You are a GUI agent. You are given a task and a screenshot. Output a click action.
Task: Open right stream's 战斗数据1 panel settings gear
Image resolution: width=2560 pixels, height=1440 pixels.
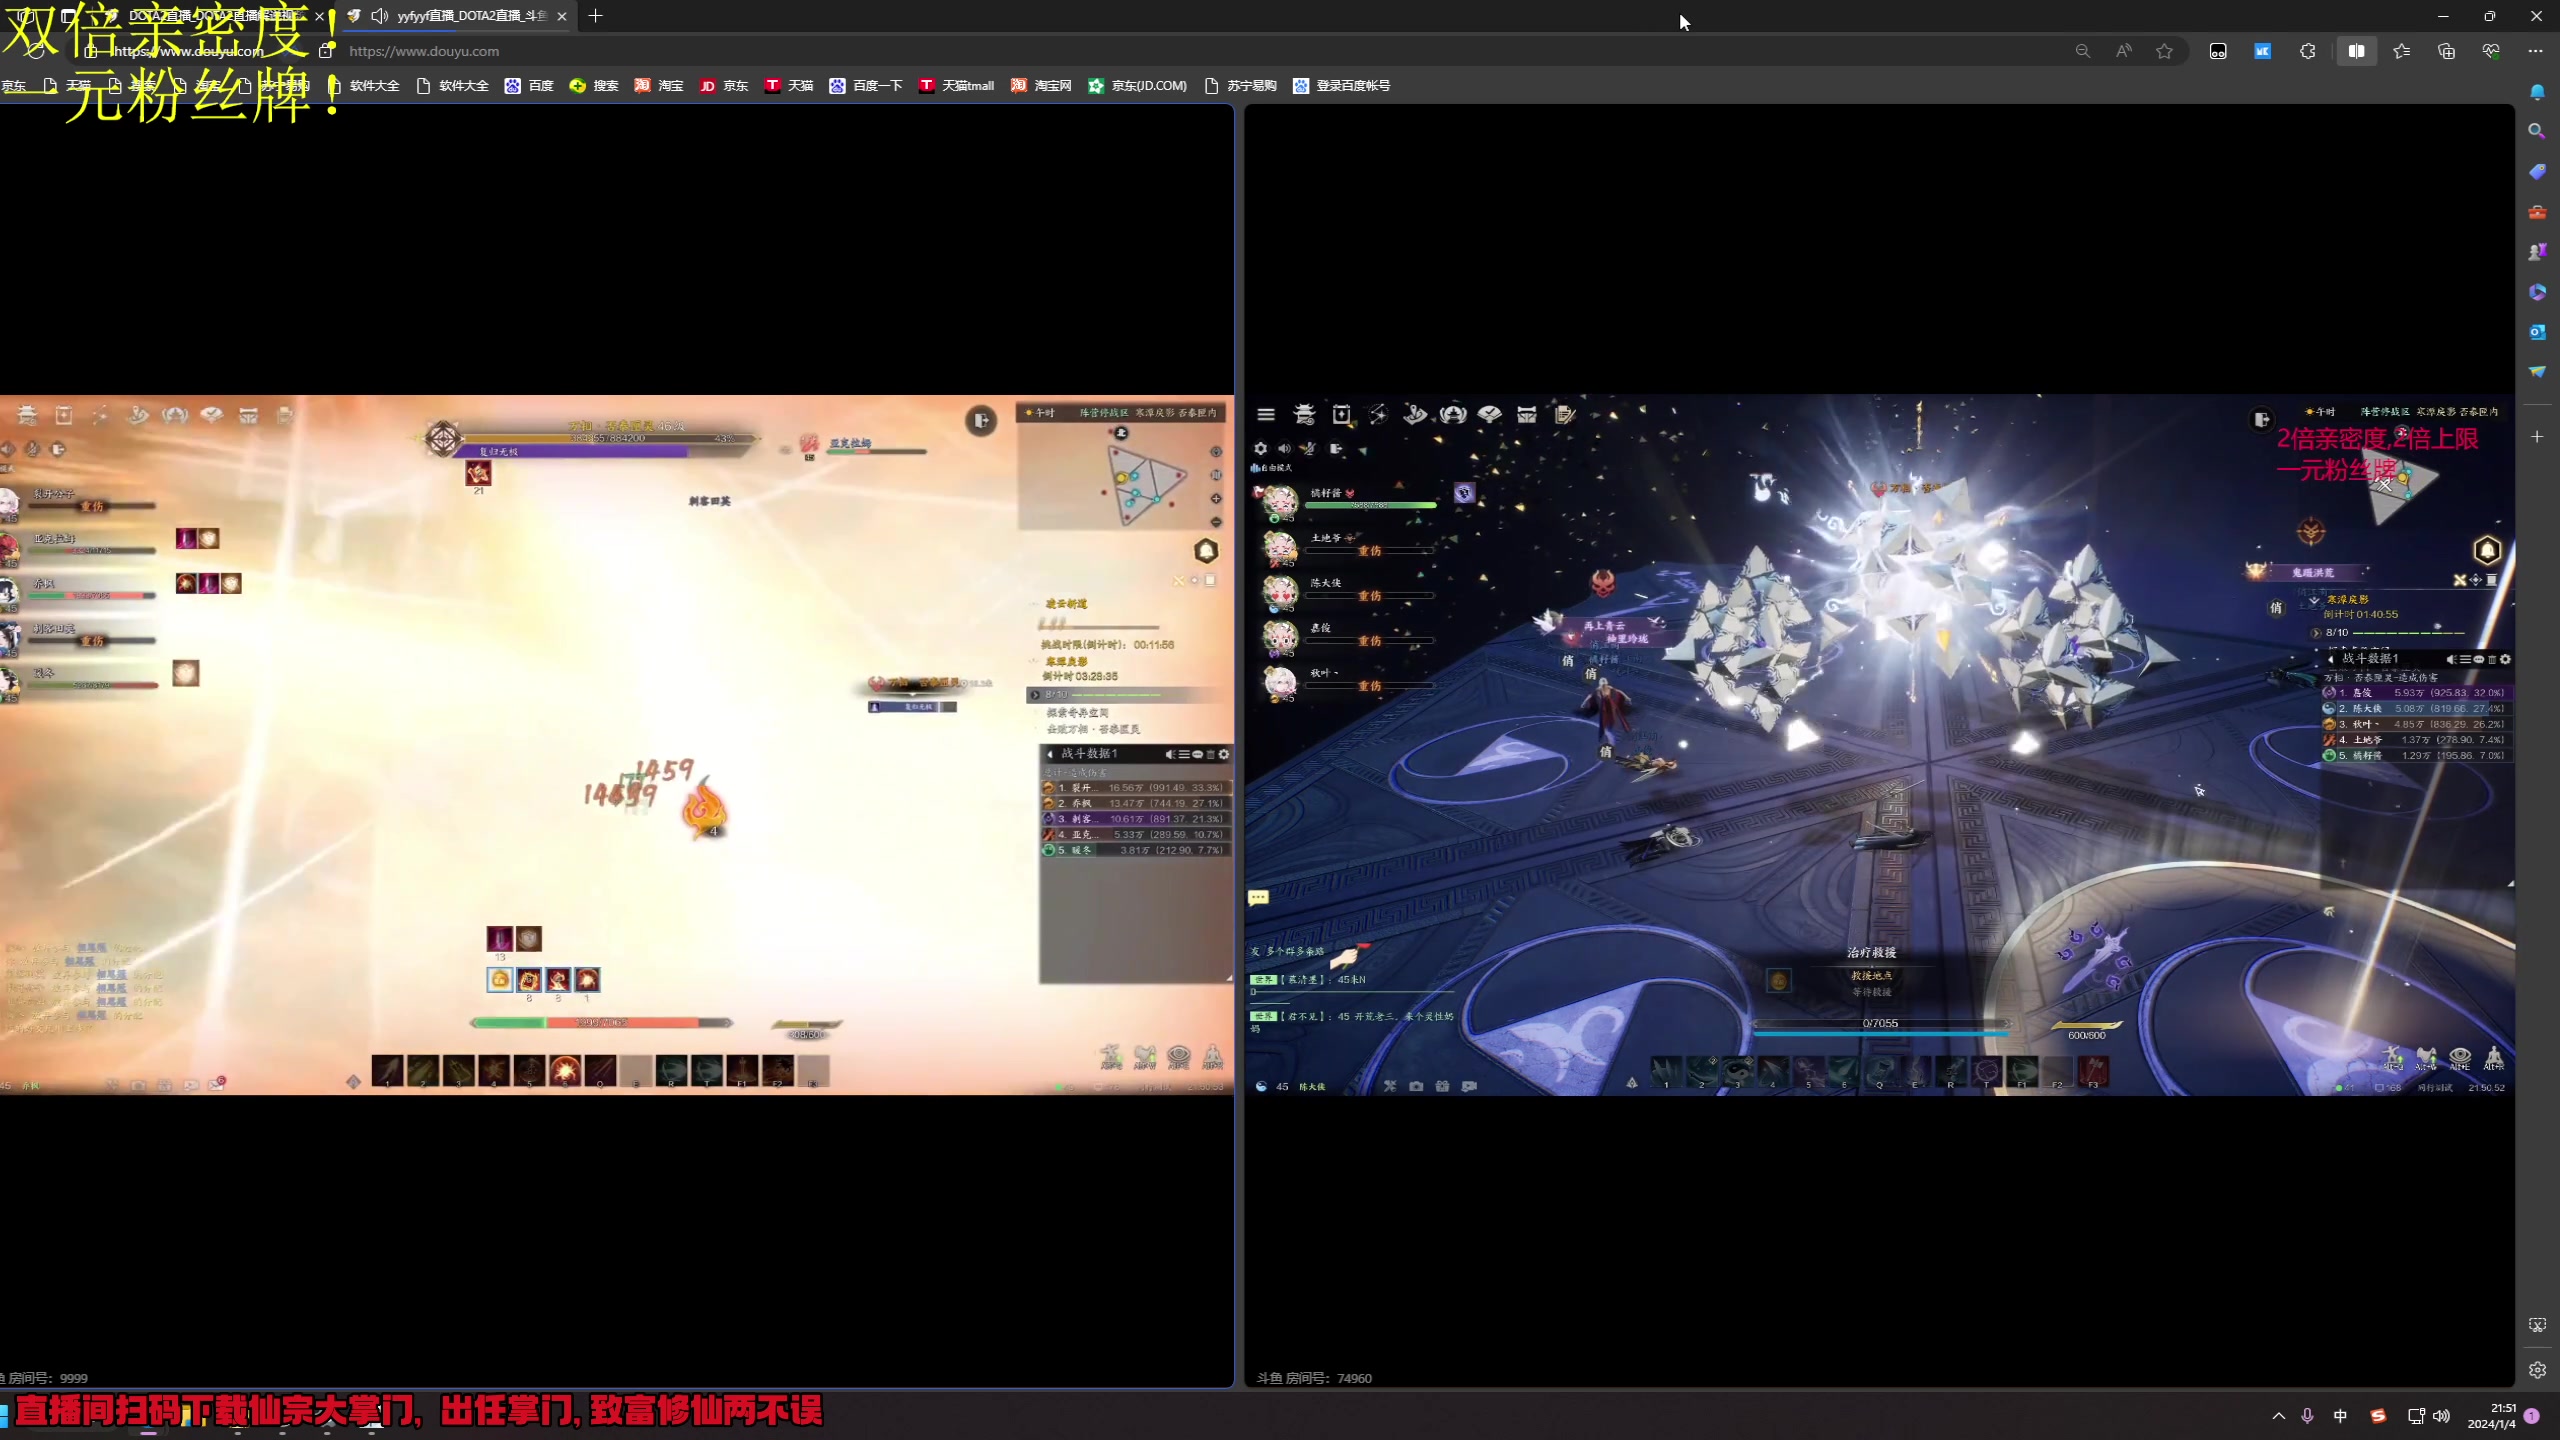pos(2505,659)
